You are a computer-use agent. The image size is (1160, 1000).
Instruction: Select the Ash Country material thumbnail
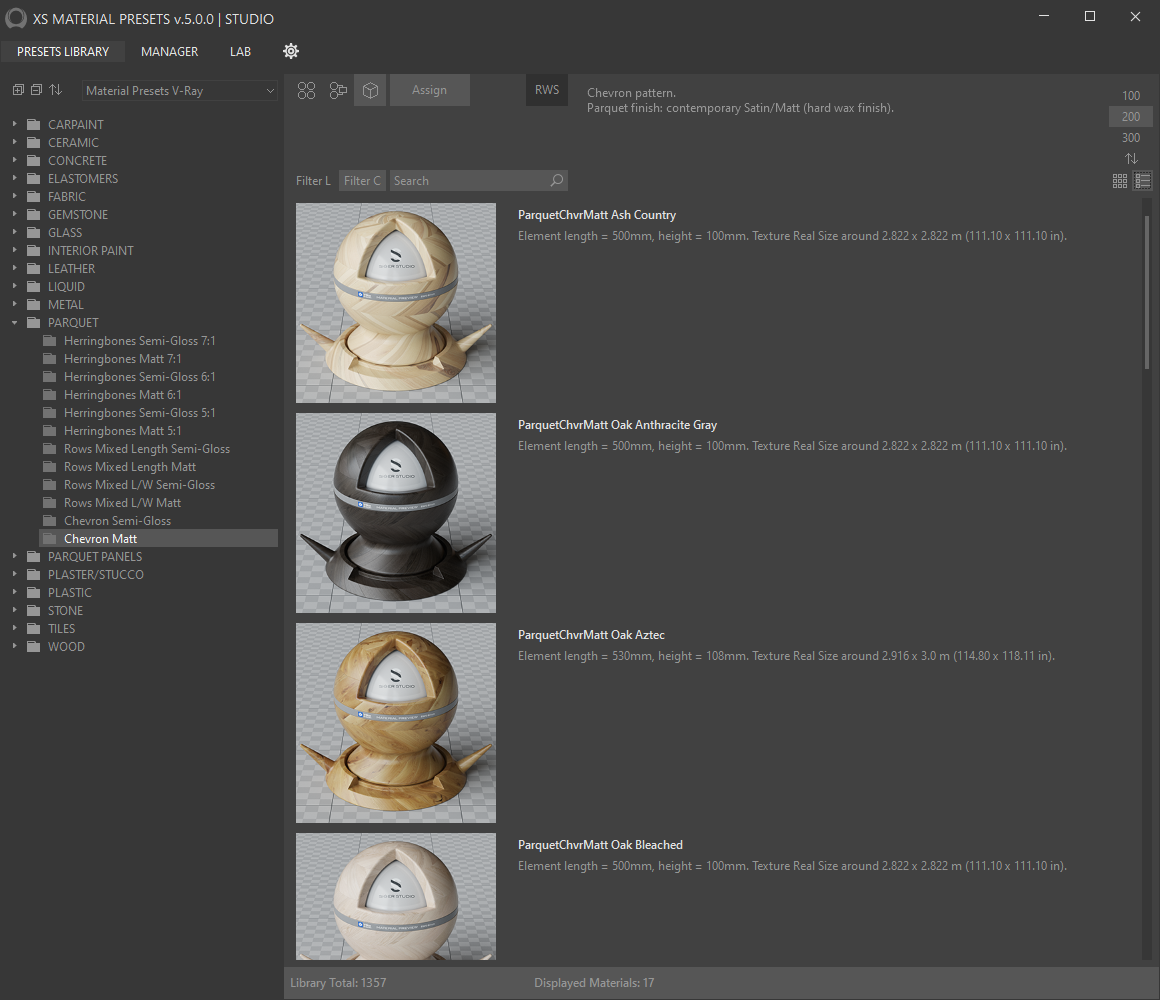[396, 303]
